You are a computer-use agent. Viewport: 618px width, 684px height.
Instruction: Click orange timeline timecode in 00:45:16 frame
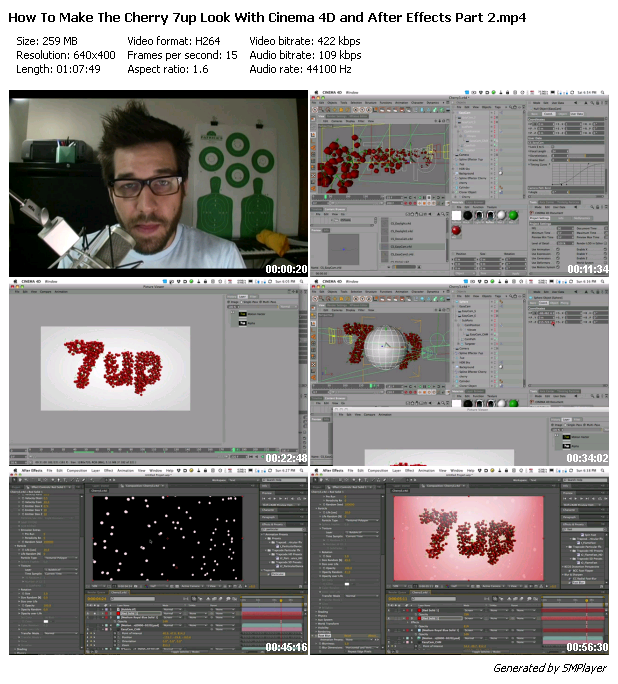coord(96,599)
